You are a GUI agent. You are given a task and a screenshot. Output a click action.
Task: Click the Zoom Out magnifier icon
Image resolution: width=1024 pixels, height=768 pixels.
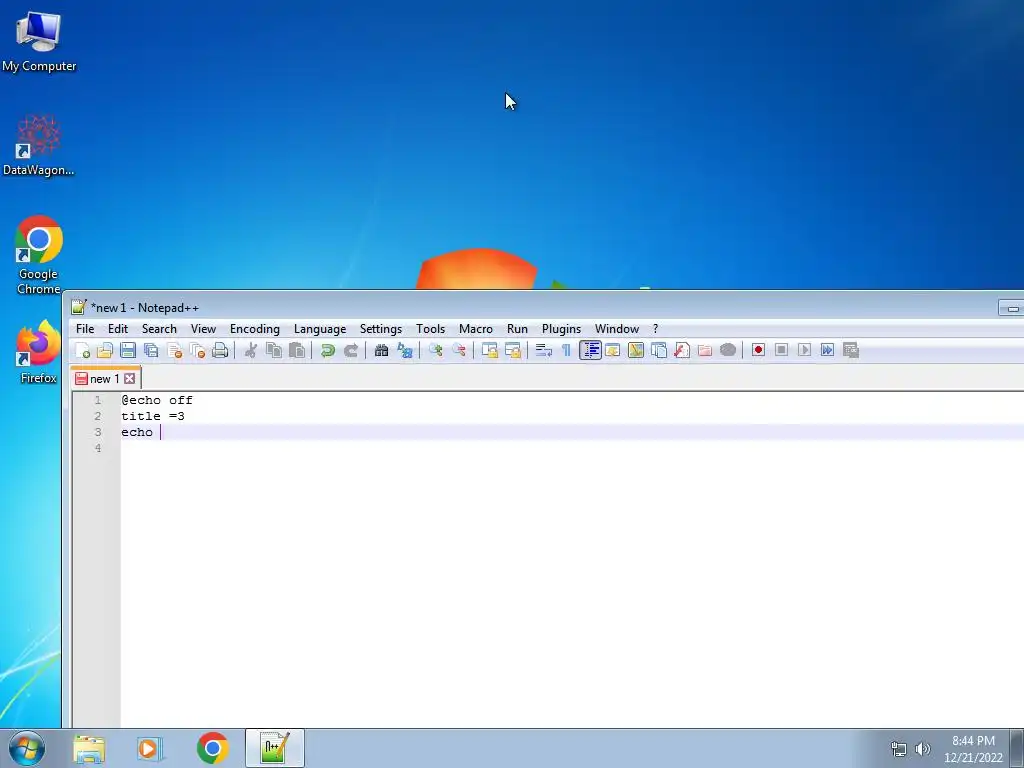(458, 351)
